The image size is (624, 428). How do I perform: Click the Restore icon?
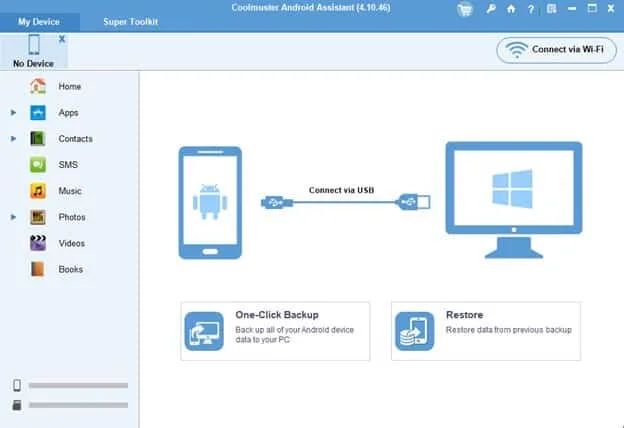pyautogui.click(x=415, y=331)
